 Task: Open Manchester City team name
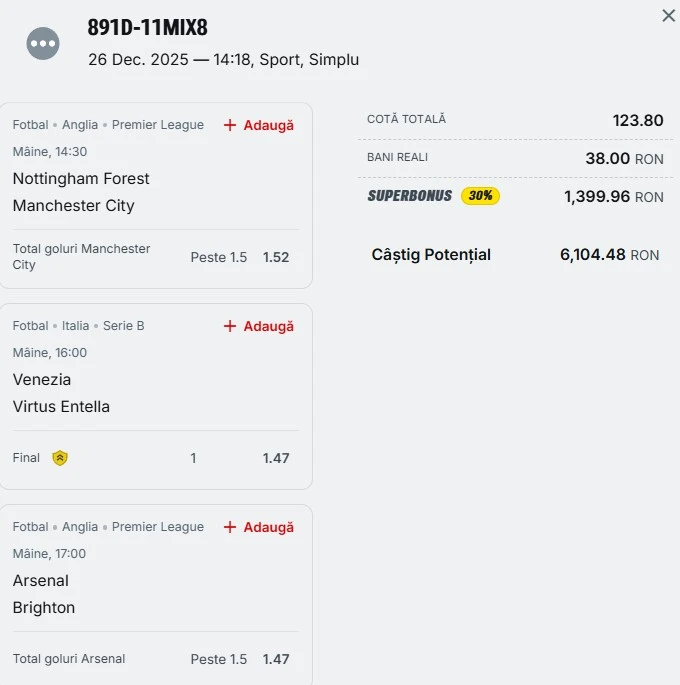[73, 206]
